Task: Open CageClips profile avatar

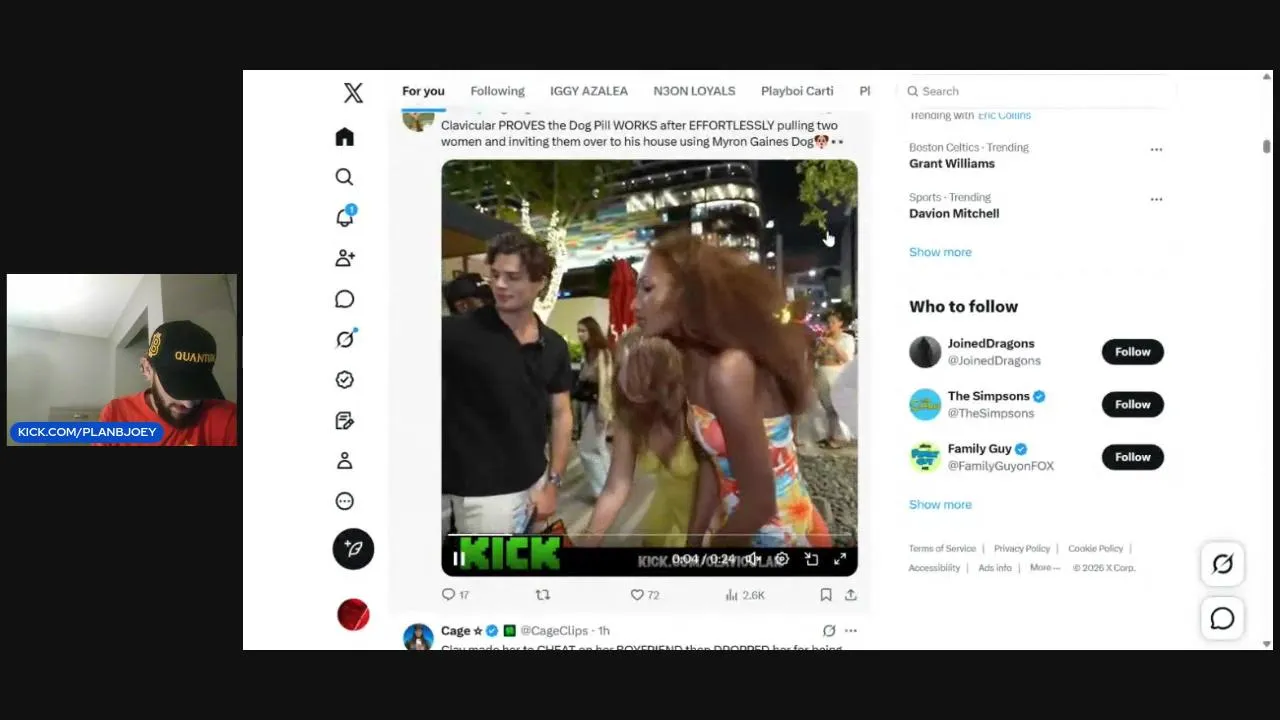Action: (x=418, y=637)
